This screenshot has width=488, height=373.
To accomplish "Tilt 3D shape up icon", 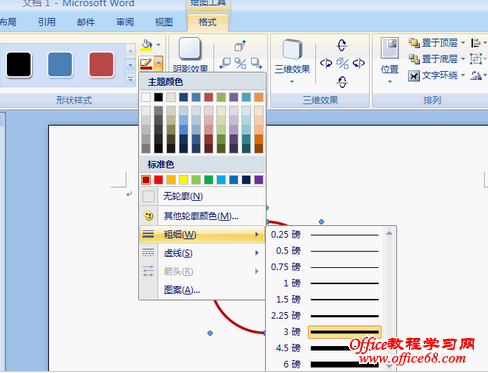I will 342,45.
